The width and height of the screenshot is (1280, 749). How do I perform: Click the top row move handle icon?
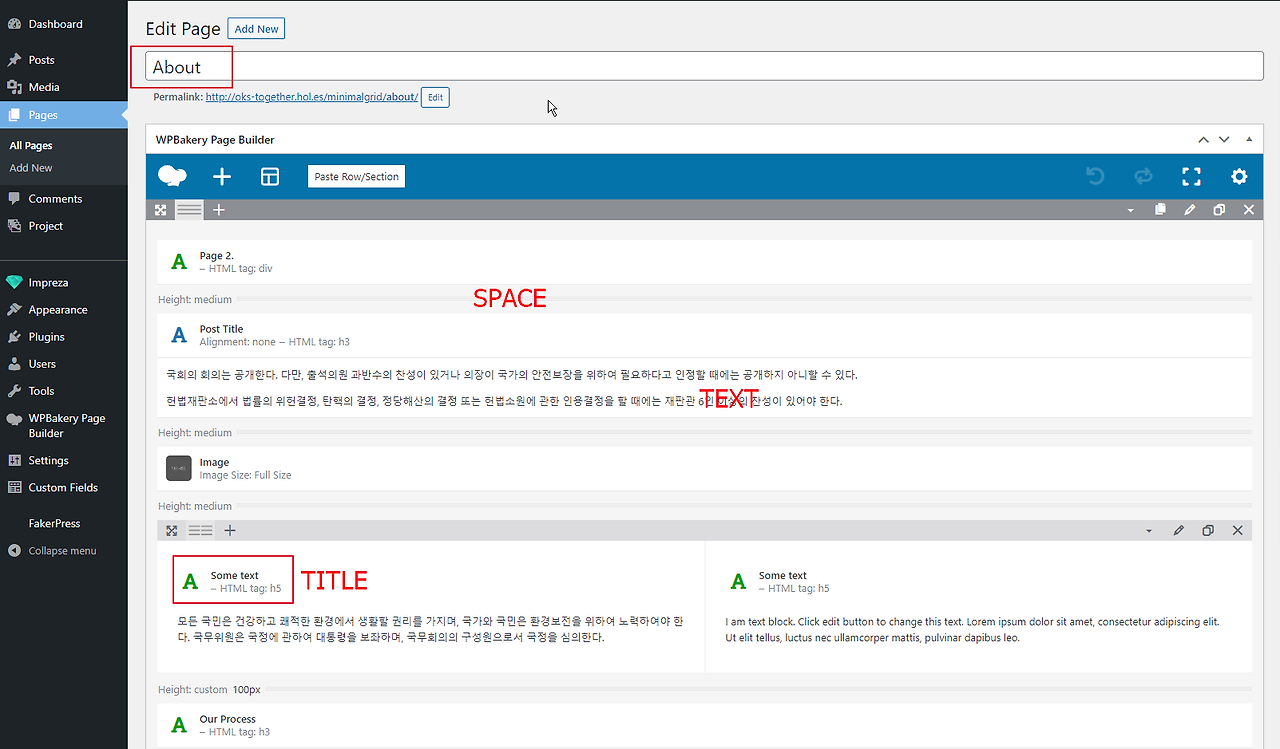coord(160,210)
